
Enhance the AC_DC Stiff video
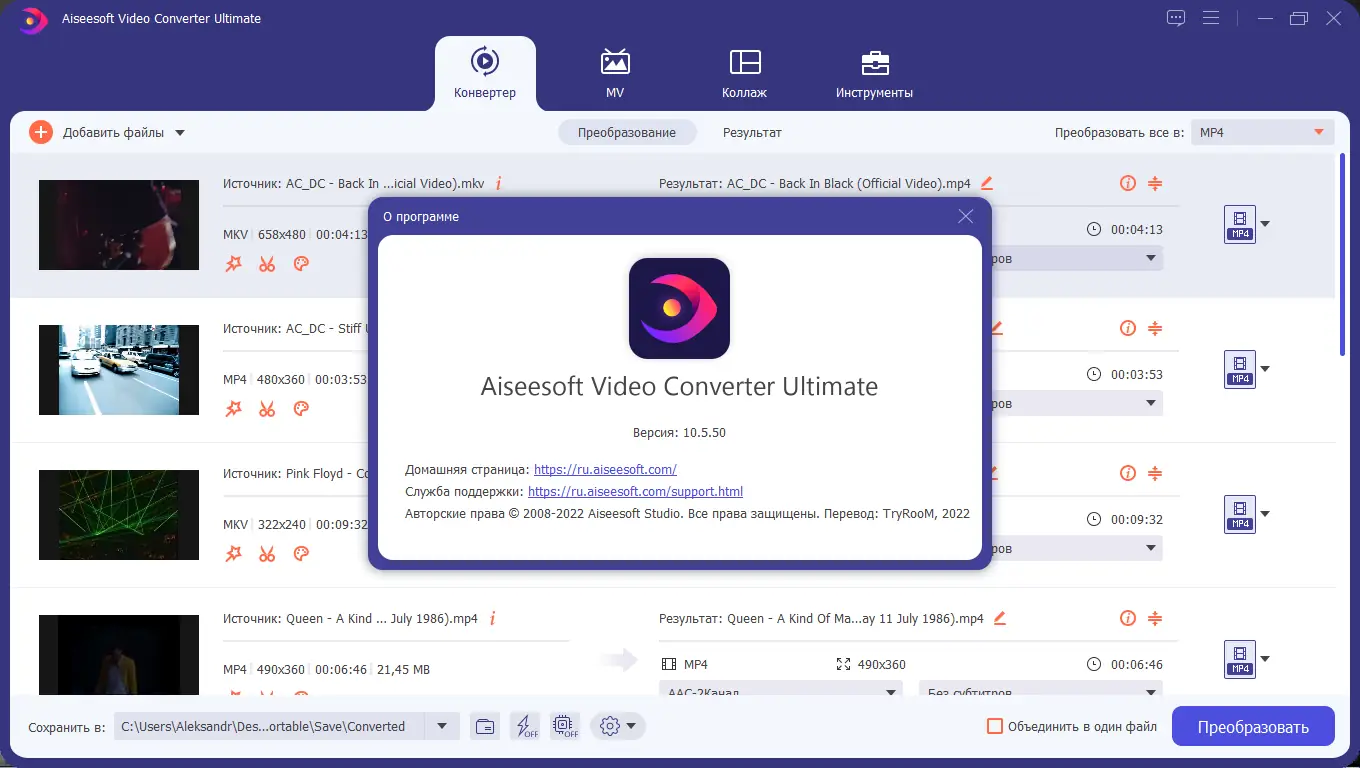tap(234, 409)
